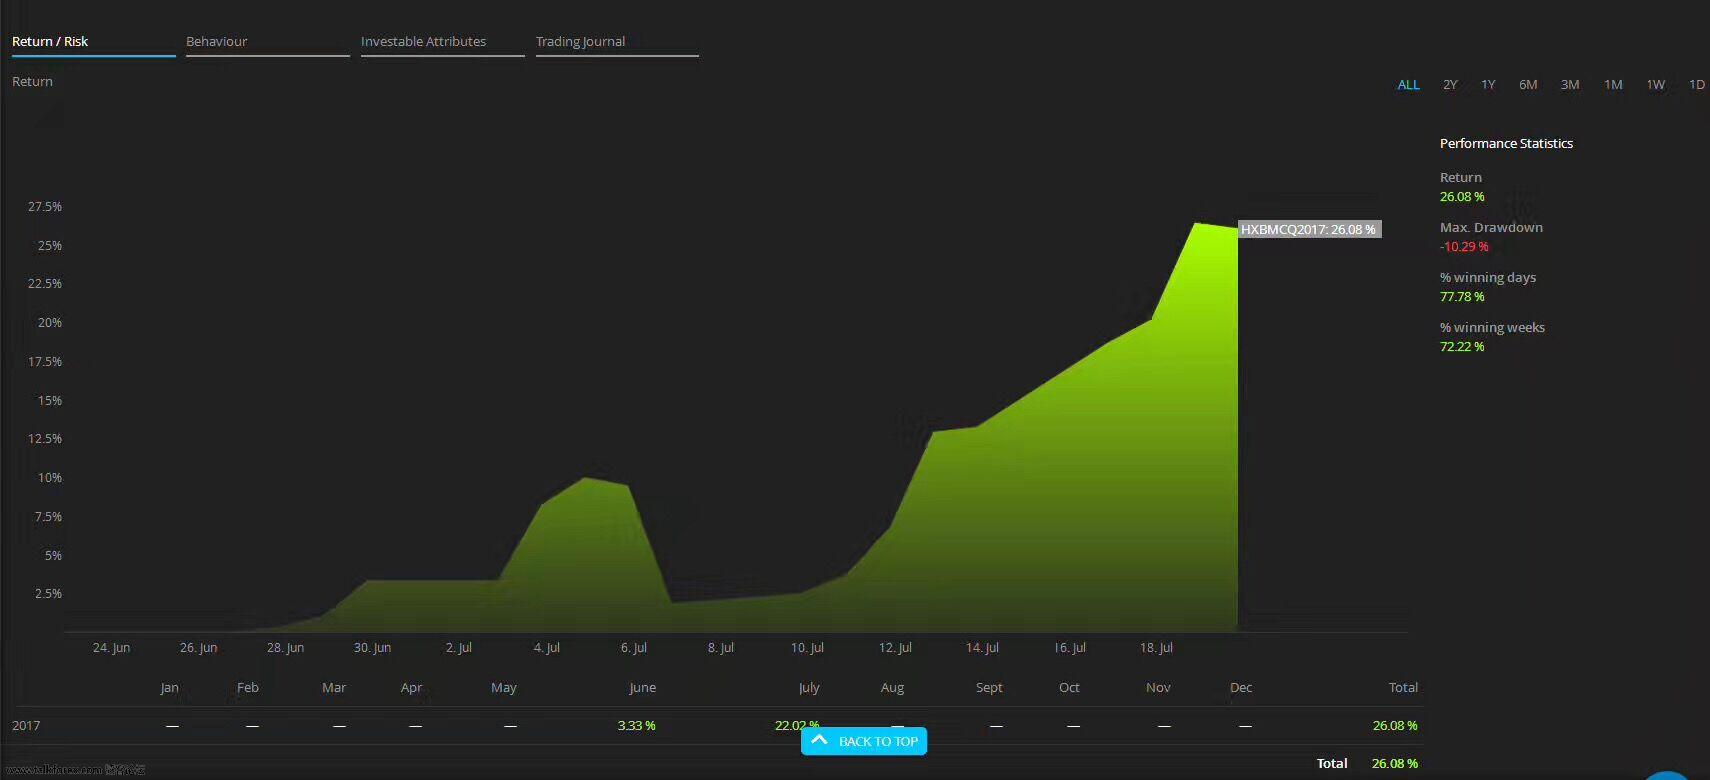
Task: Click the % winning weeks label
Action: click(x=1492, y=328)
